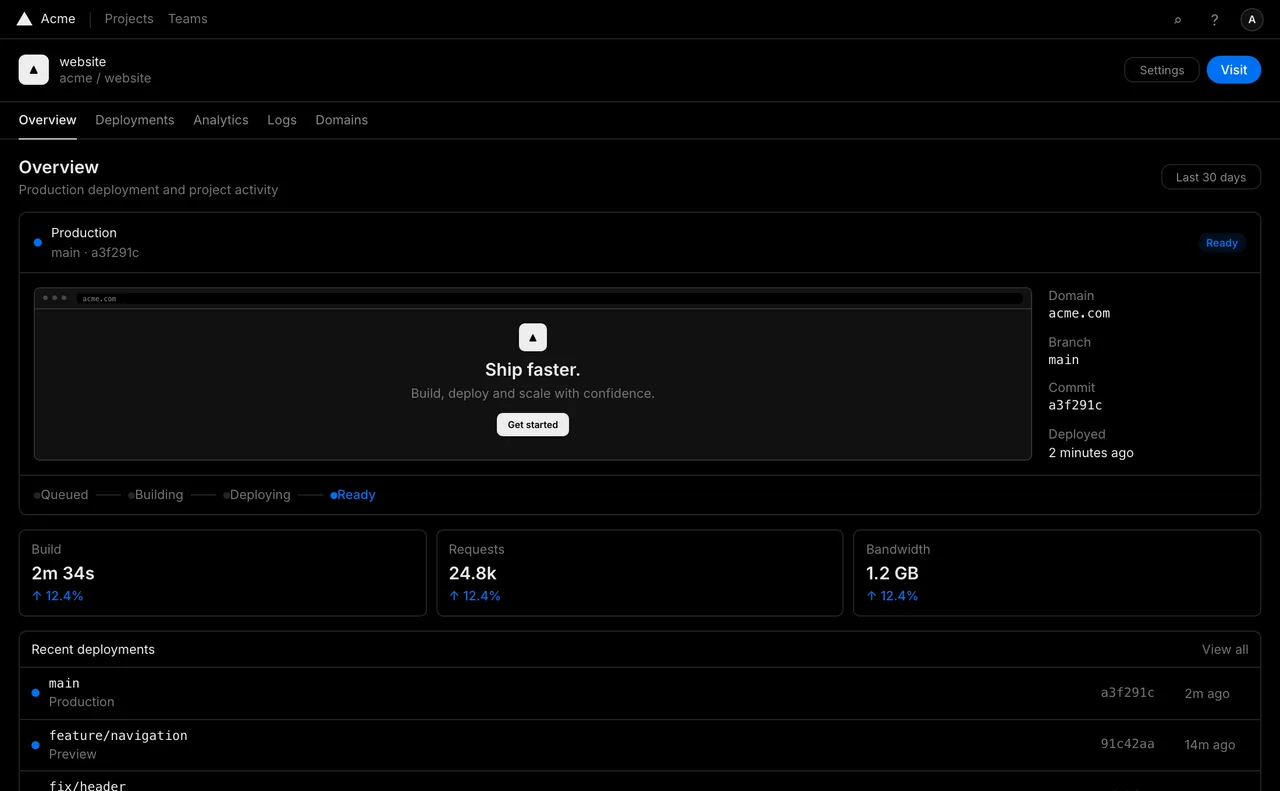Viewport: 1280px width, 791px height.
Task: Click the 2m 34s build time value
Action: click(63, 573)
